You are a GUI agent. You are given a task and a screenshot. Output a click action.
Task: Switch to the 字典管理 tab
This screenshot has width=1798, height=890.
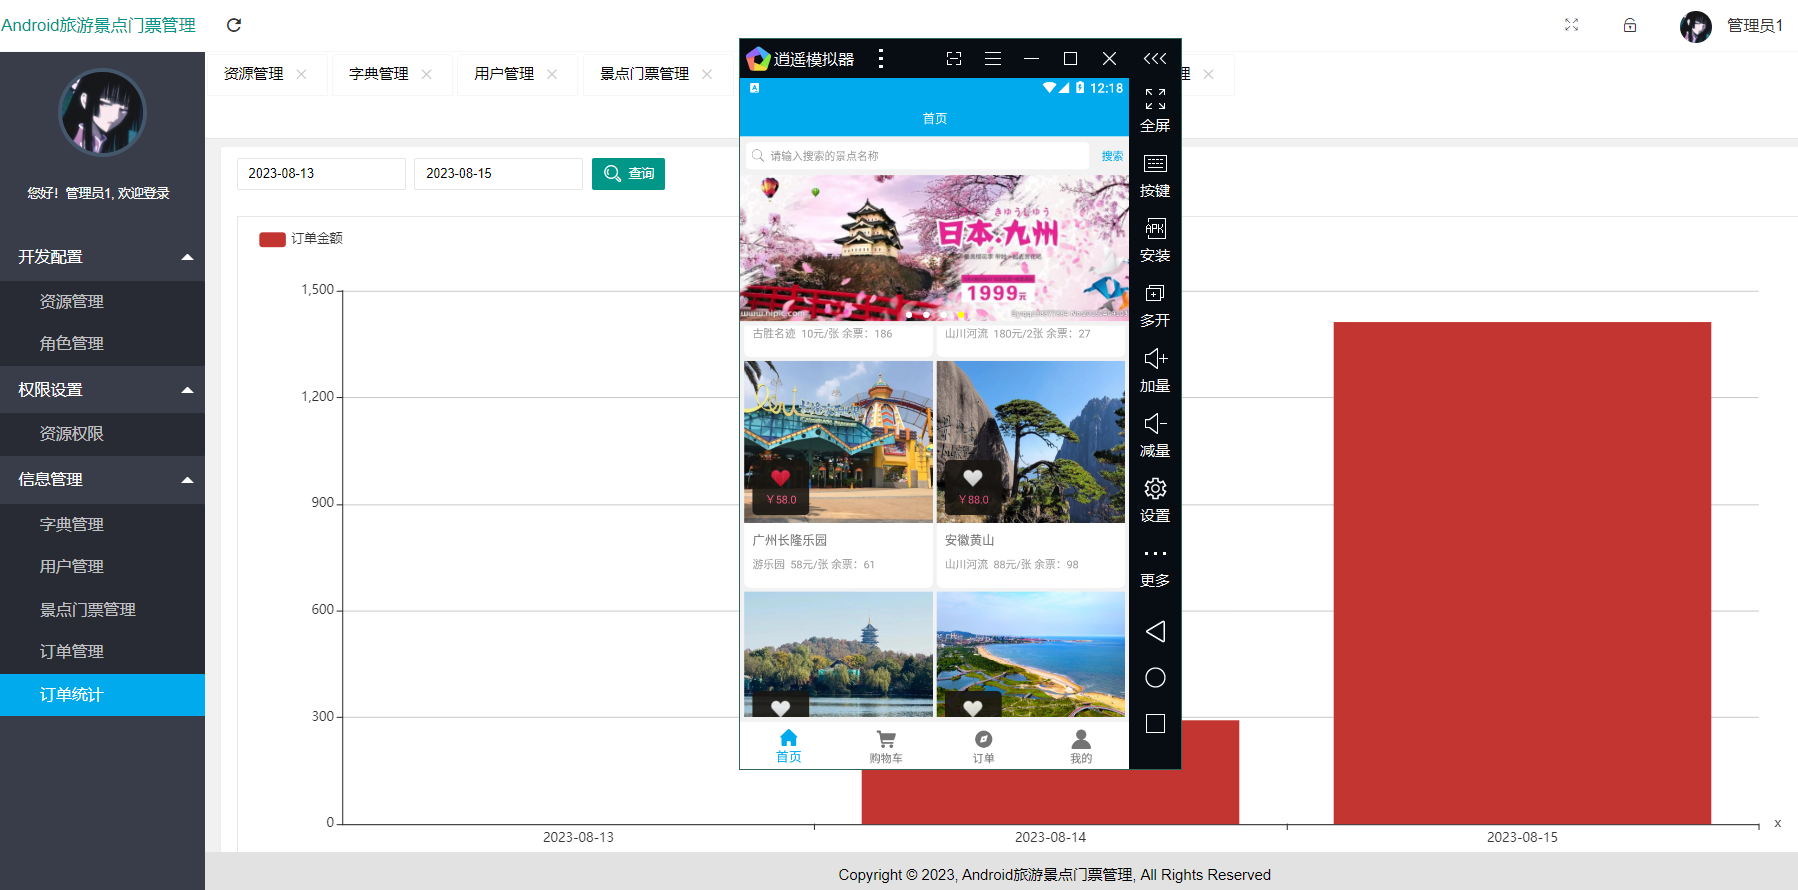coord(378,74)
